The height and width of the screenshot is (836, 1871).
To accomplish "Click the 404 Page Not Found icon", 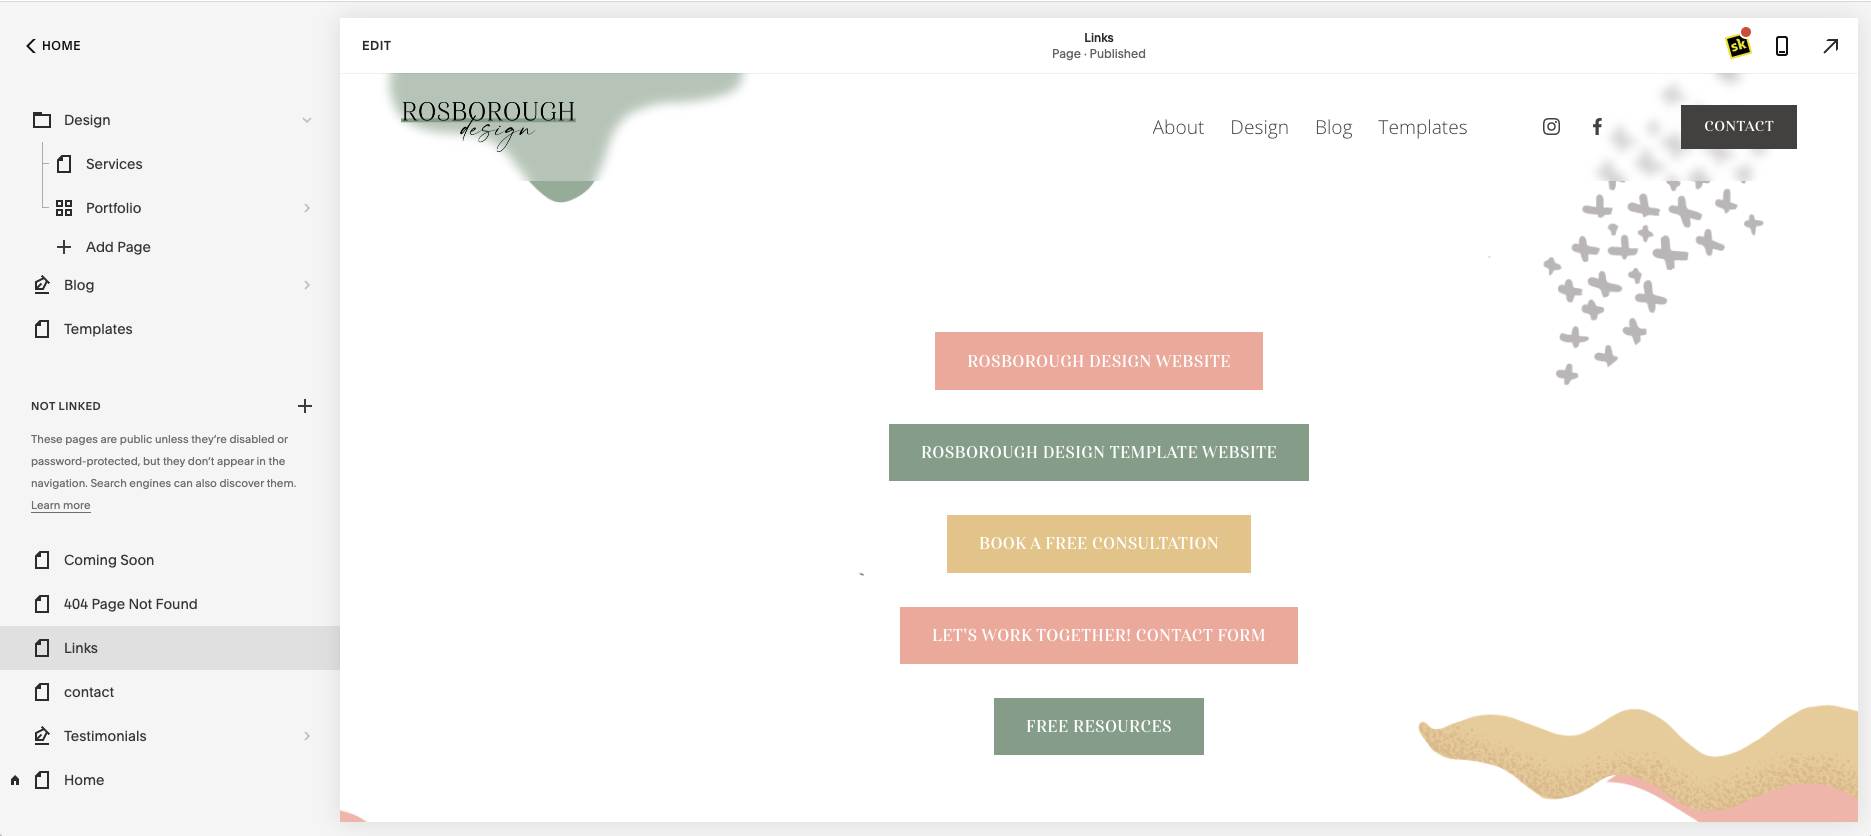I will [42, 604].
